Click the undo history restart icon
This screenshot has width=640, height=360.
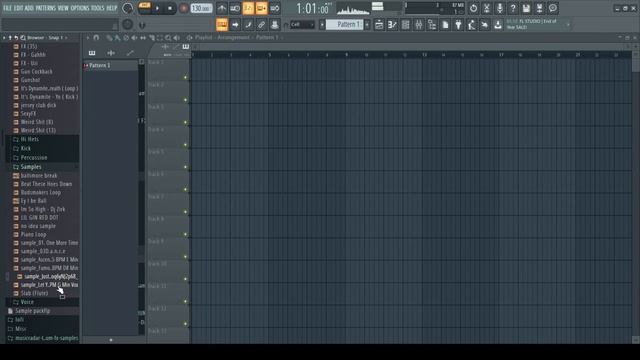(x=473, y=8)
